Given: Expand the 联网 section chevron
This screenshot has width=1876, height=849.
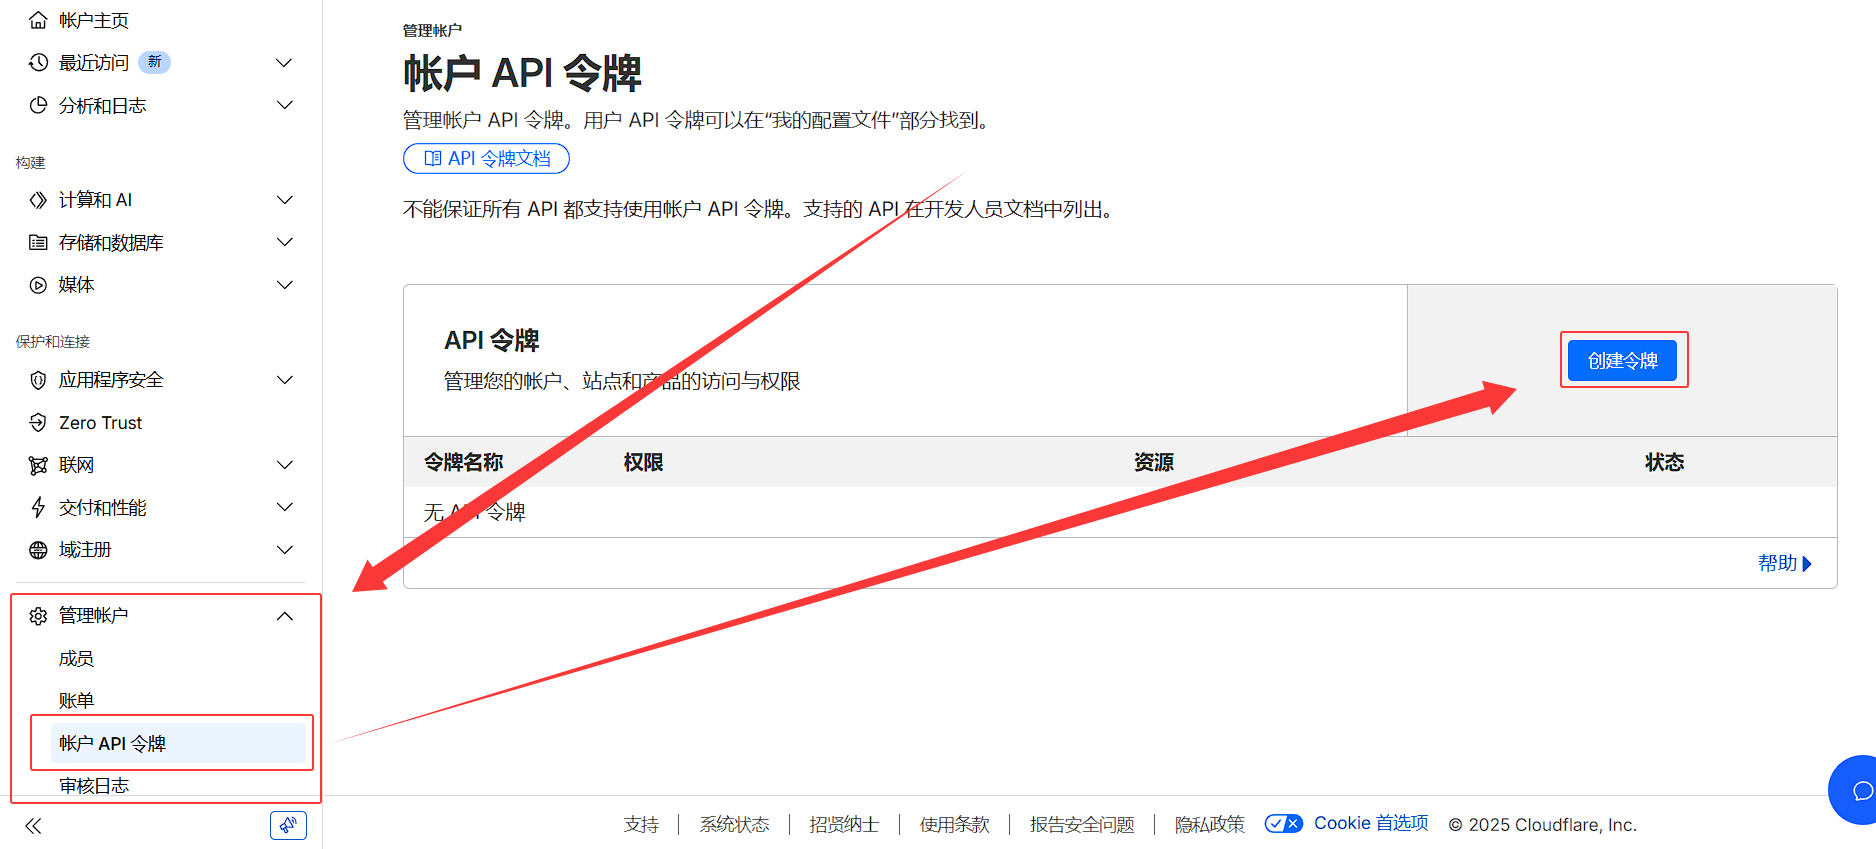Looking at the screenshot, I should (x=285, y=465).
